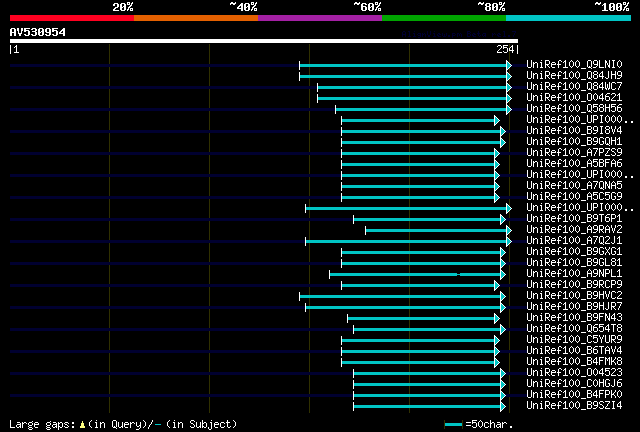Click the purple ~60% identity legend segment
This screenshot has height=432, width=640.
(320, 18)
